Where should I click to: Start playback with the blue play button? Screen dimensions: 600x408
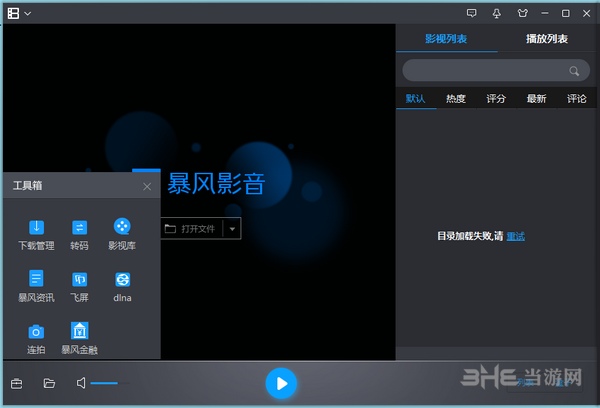[x=281, y=383]
